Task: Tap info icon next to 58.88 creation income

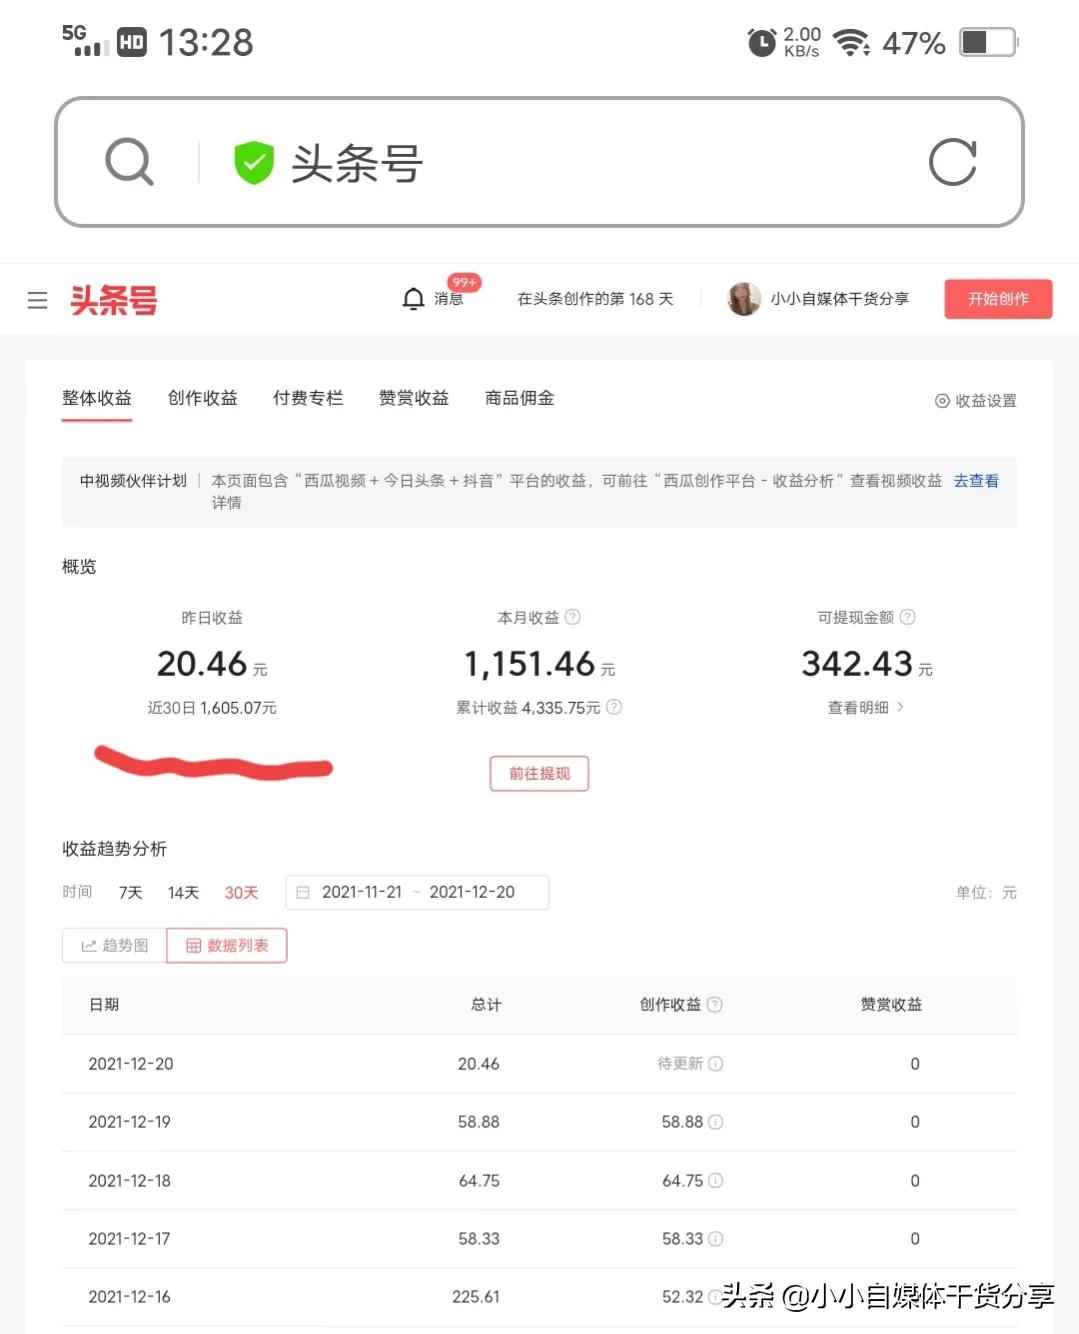Action: (x=716, y=1122)
